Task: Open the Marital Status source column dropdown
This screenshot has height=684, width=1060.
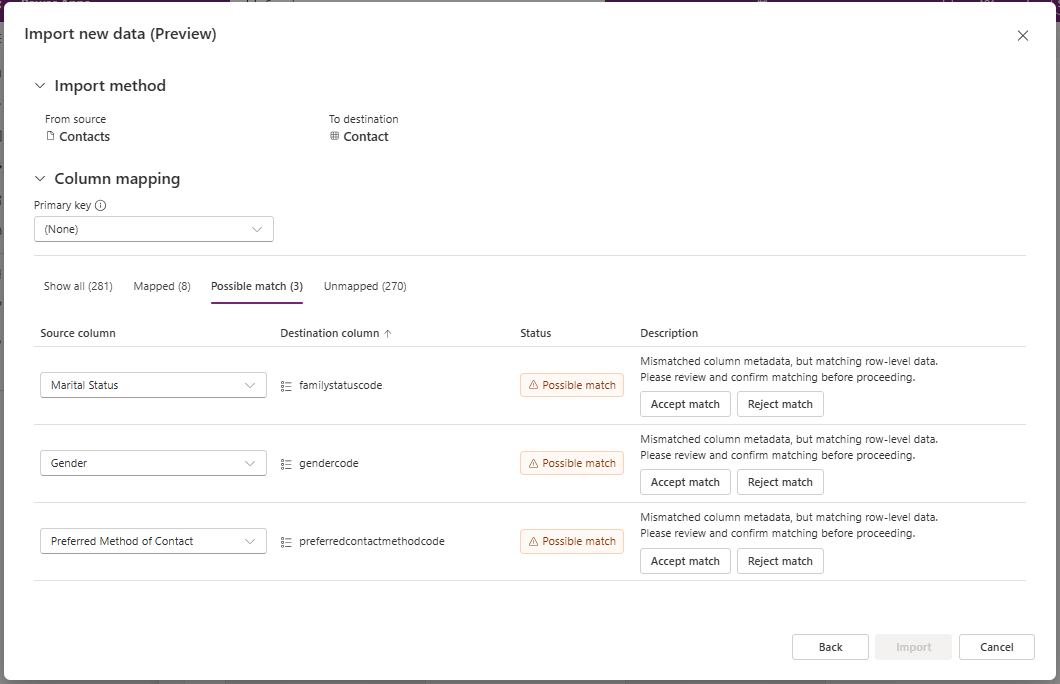Action: coord(153,385)
